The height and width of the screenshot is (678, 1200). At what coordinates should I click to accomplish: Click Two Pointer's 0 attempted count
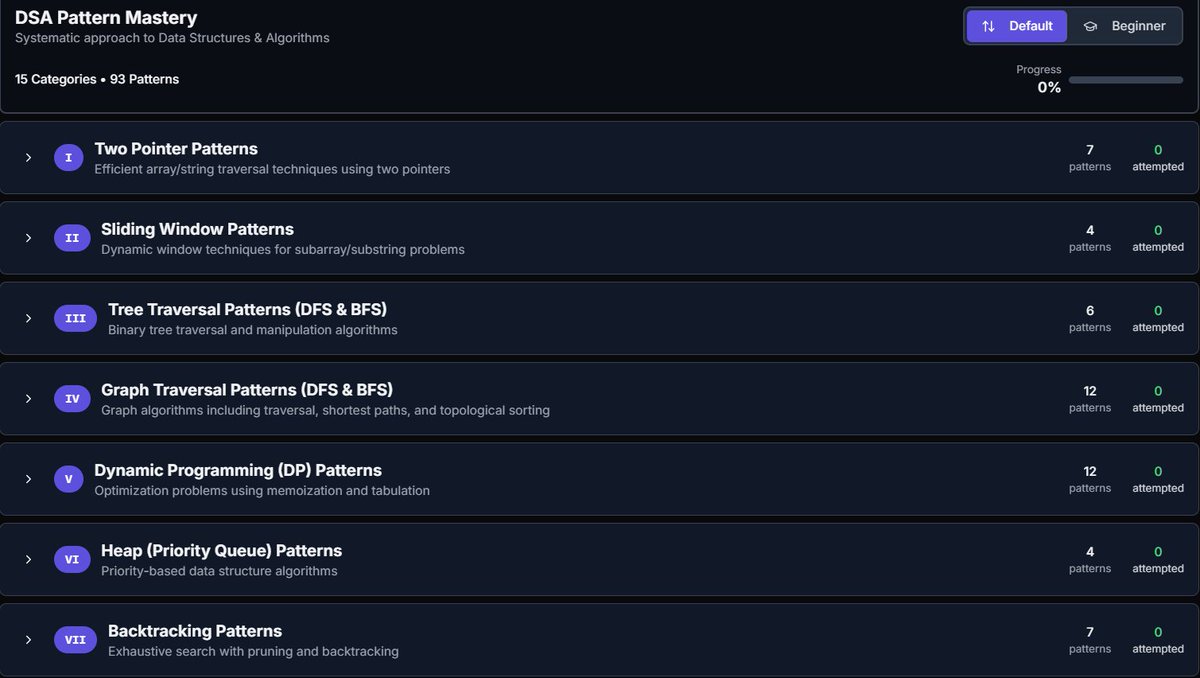[x=1158, y=158]
